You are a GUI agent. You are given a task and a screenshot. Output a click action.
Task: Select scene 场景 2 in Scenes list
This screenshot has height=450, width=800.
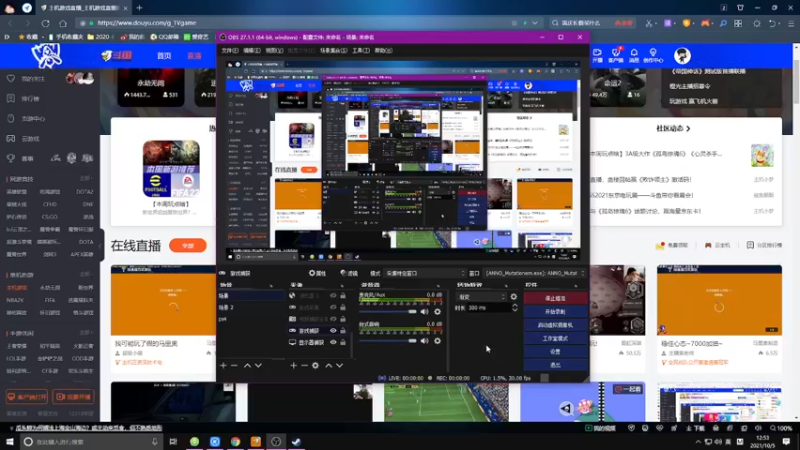[251, 307]
